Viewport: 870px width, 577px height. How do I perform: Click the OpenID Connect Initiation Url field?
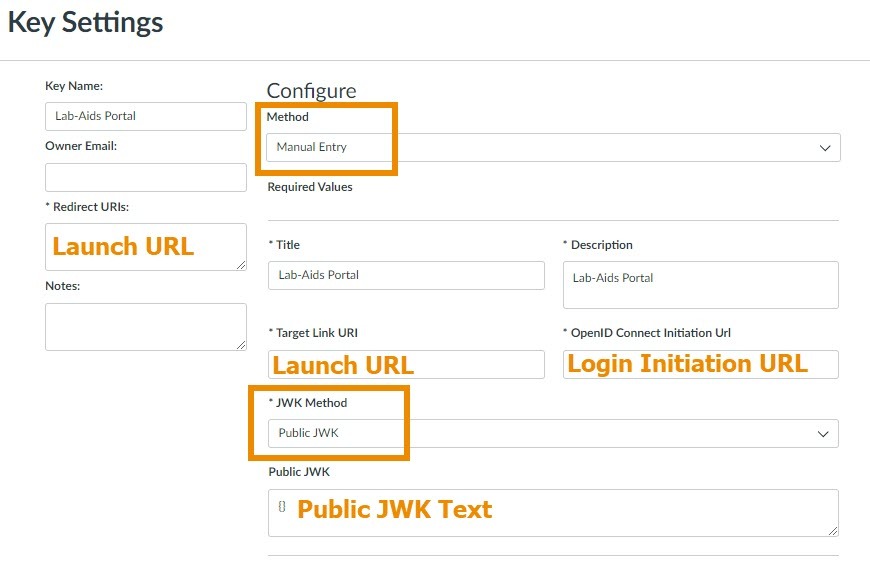(x=700, y=364)
